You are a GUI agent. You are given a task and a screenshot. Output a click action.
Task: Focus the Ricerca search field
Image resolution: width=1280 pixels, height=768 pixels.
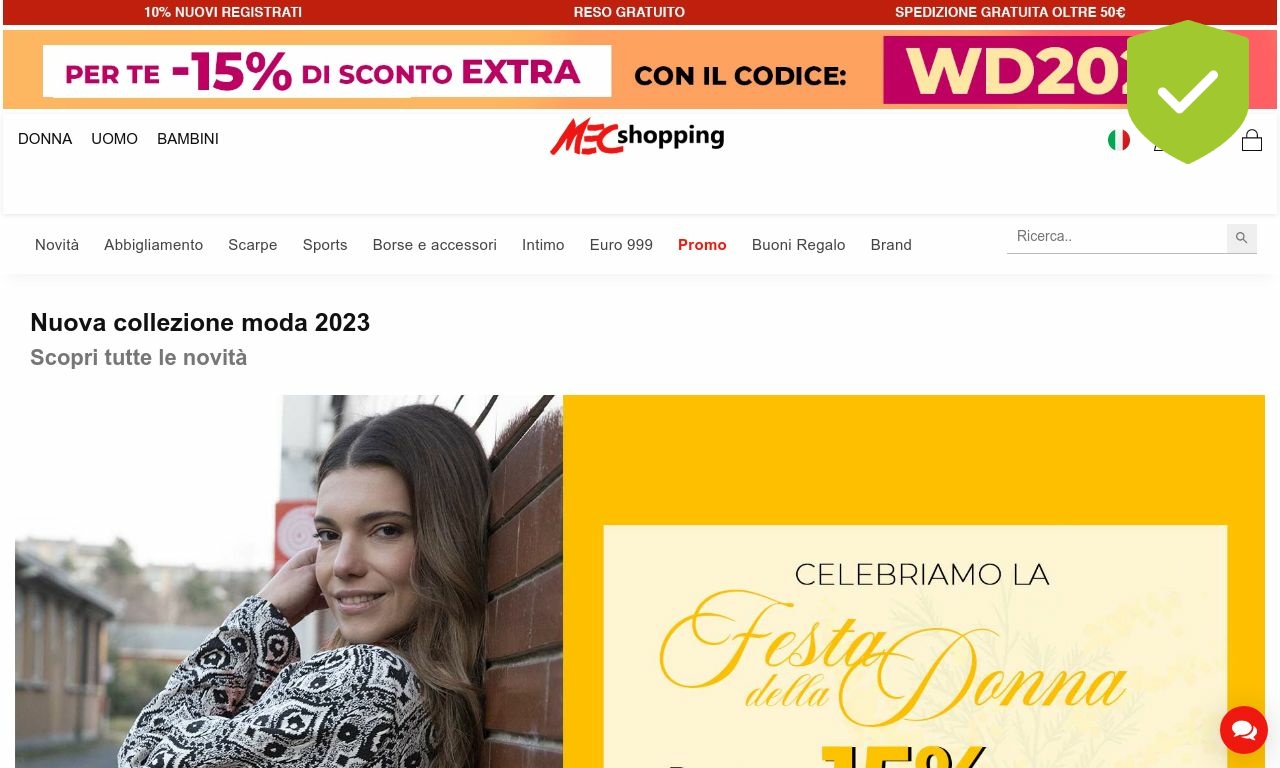click(1117, 237)
